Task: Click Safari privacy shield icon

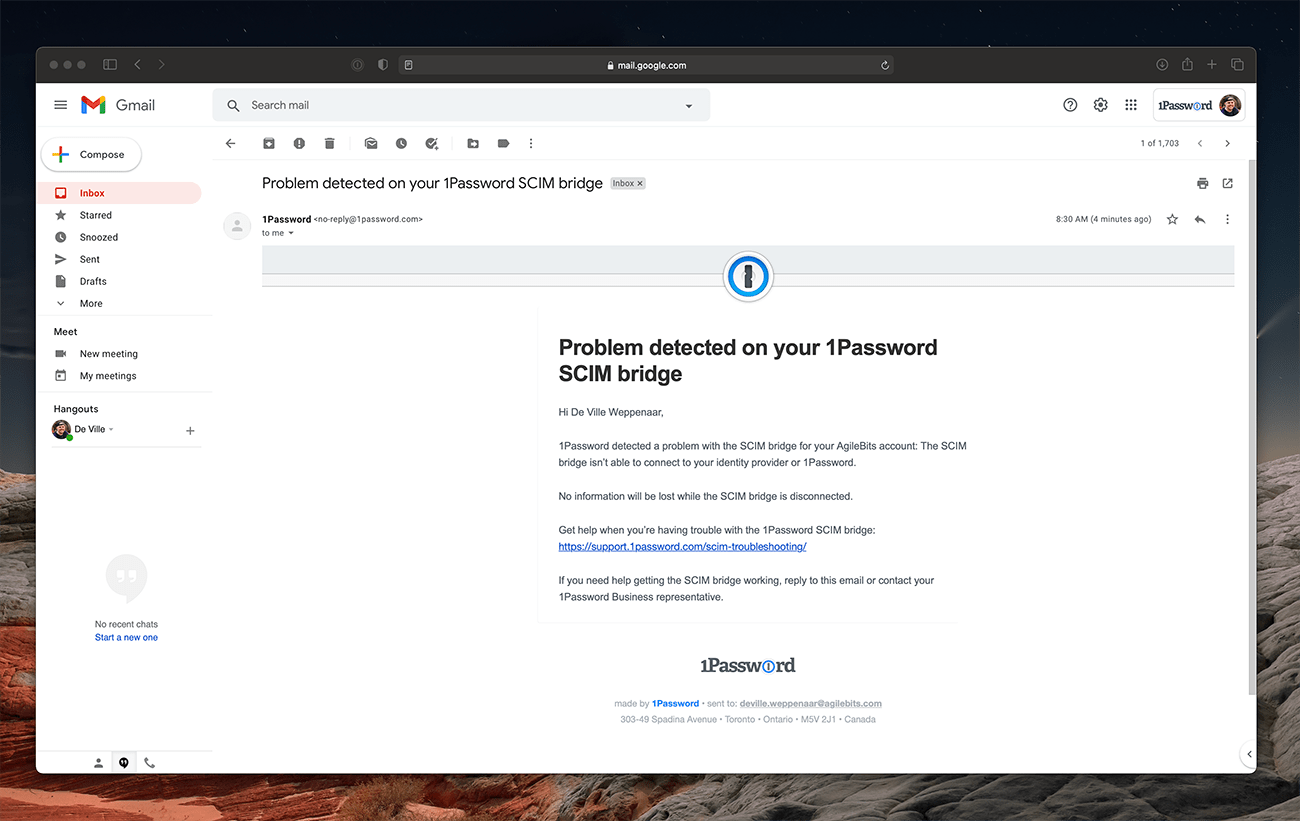Action: [x=383, y=65]
